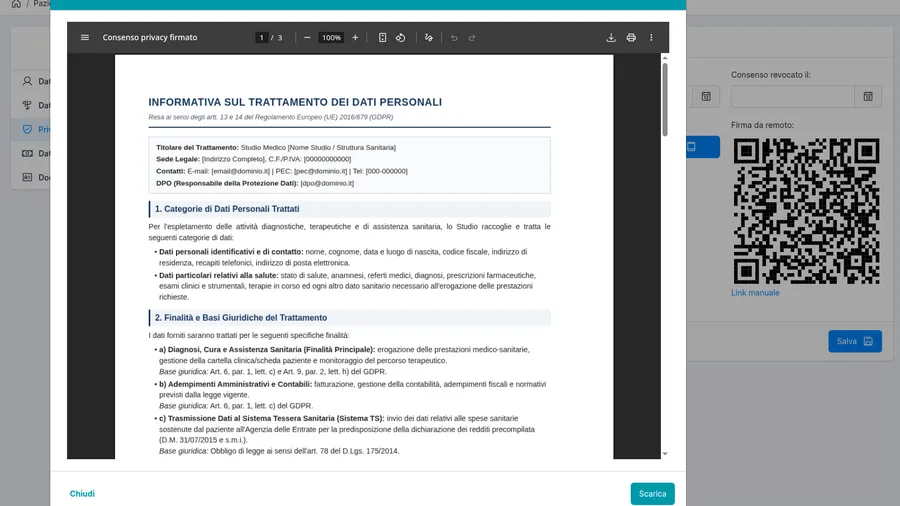This screenshot has width=900, height=506.
Task: Click the DPO email dpo@dominio.it text
Action: click(327, 183)
